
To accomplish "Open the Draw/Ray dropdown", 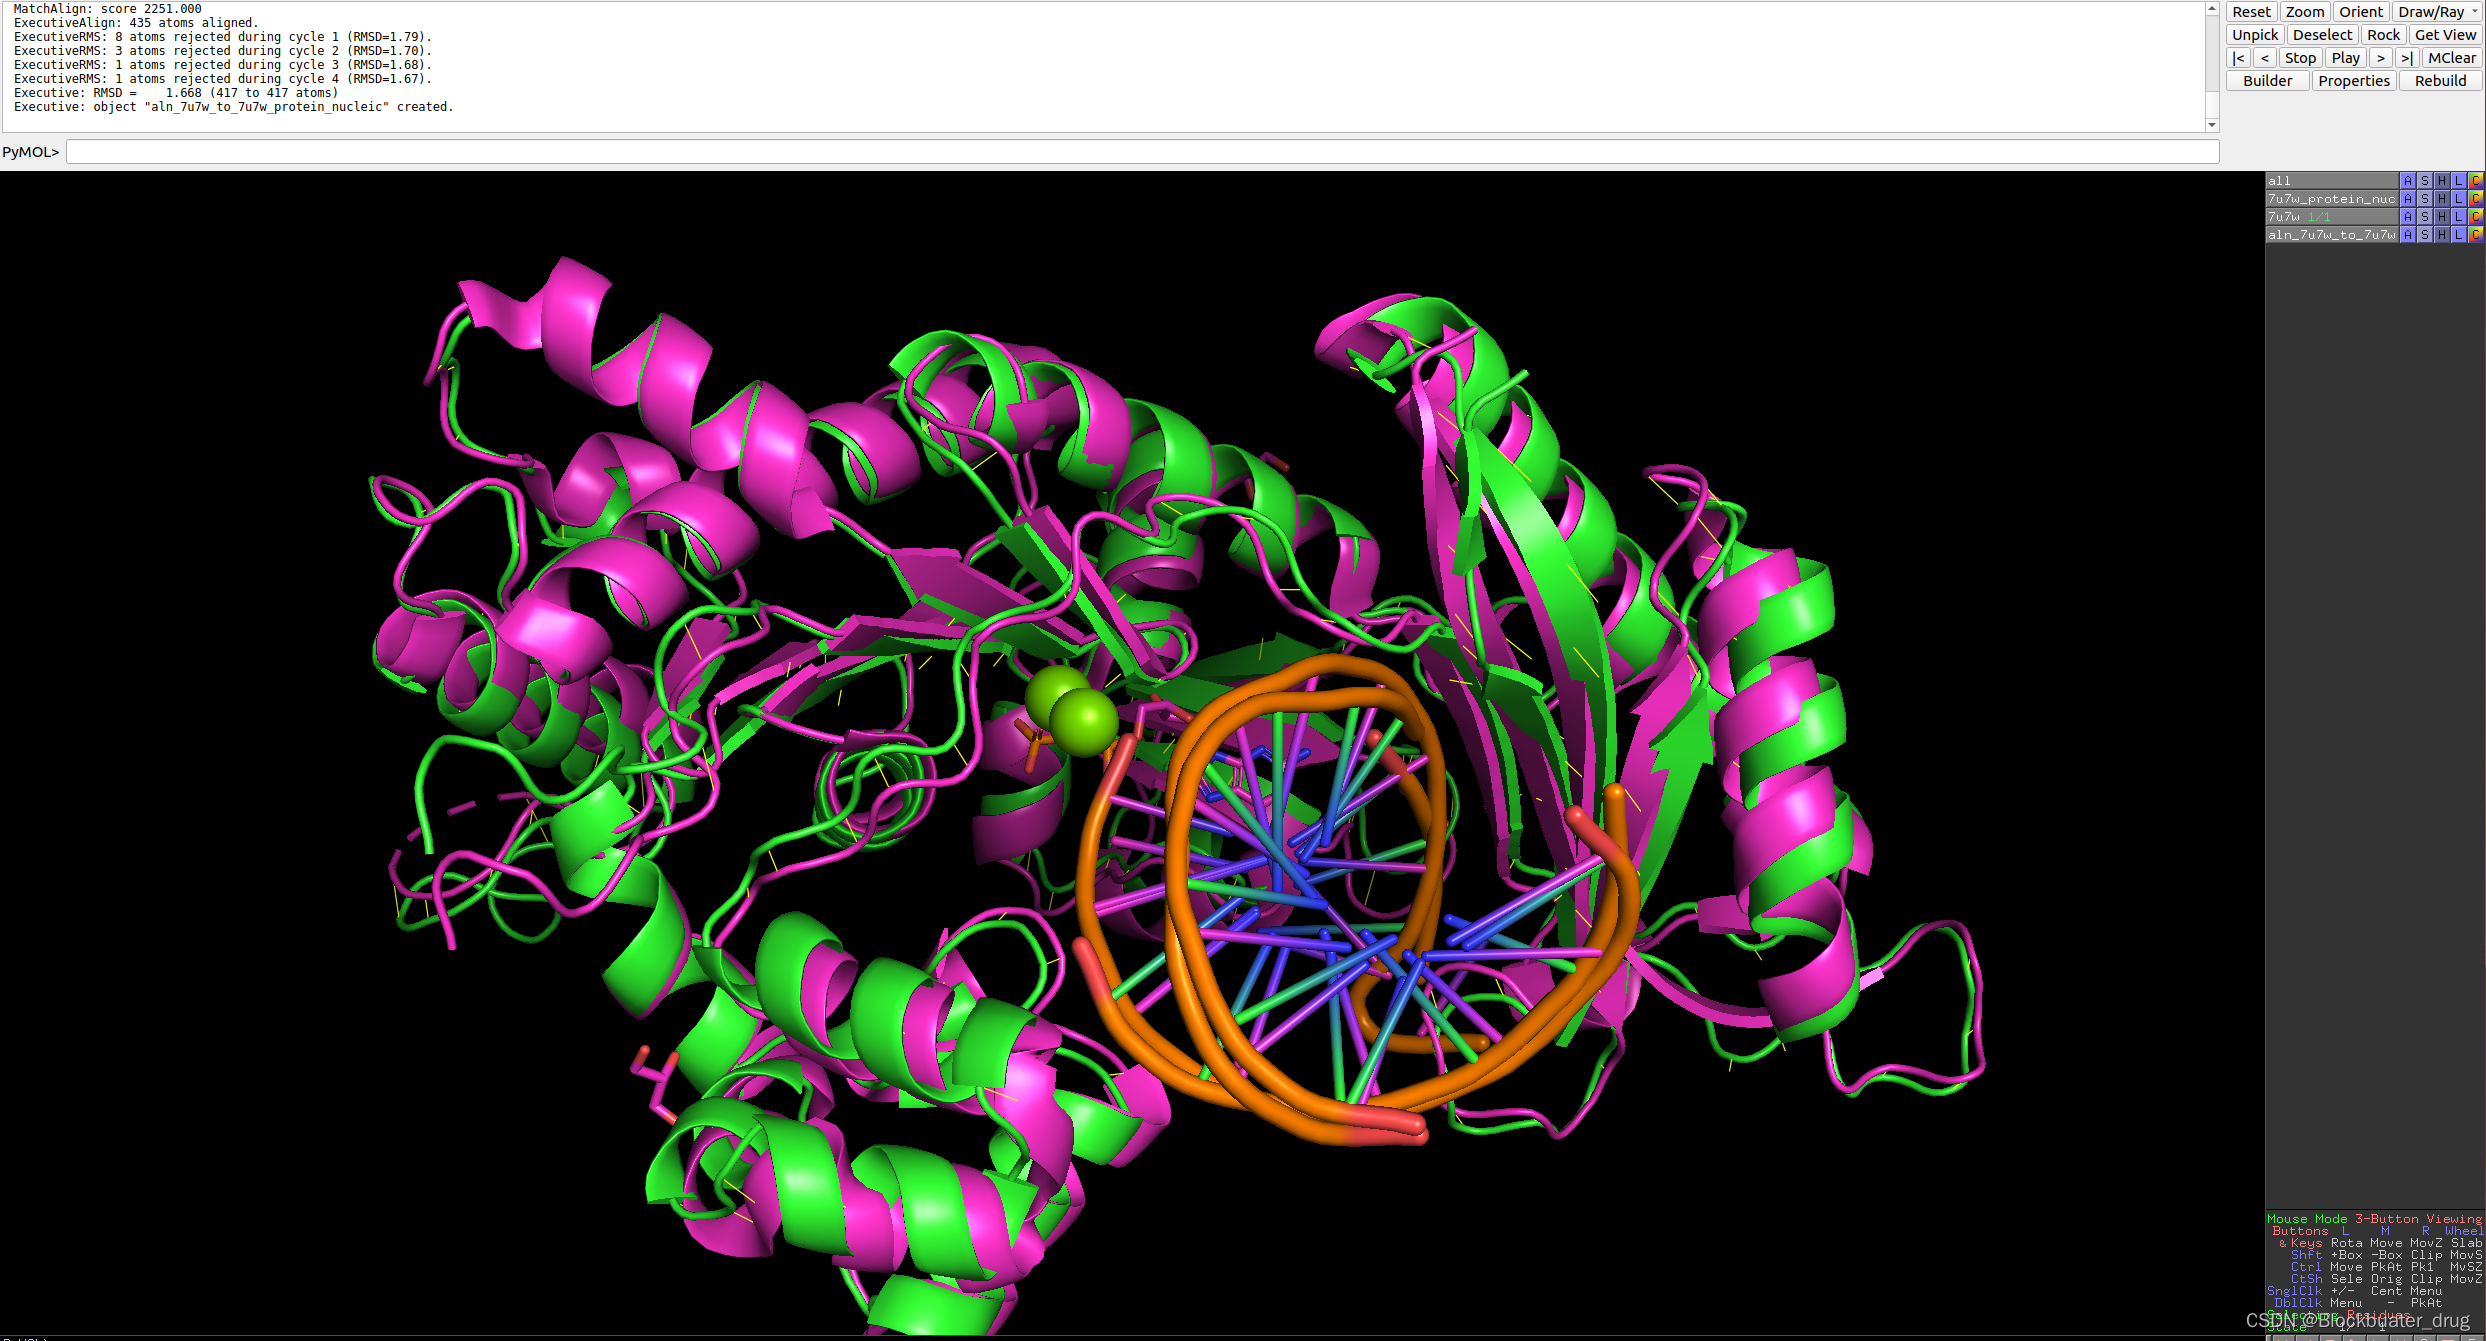I will [x=2437, y=12].
